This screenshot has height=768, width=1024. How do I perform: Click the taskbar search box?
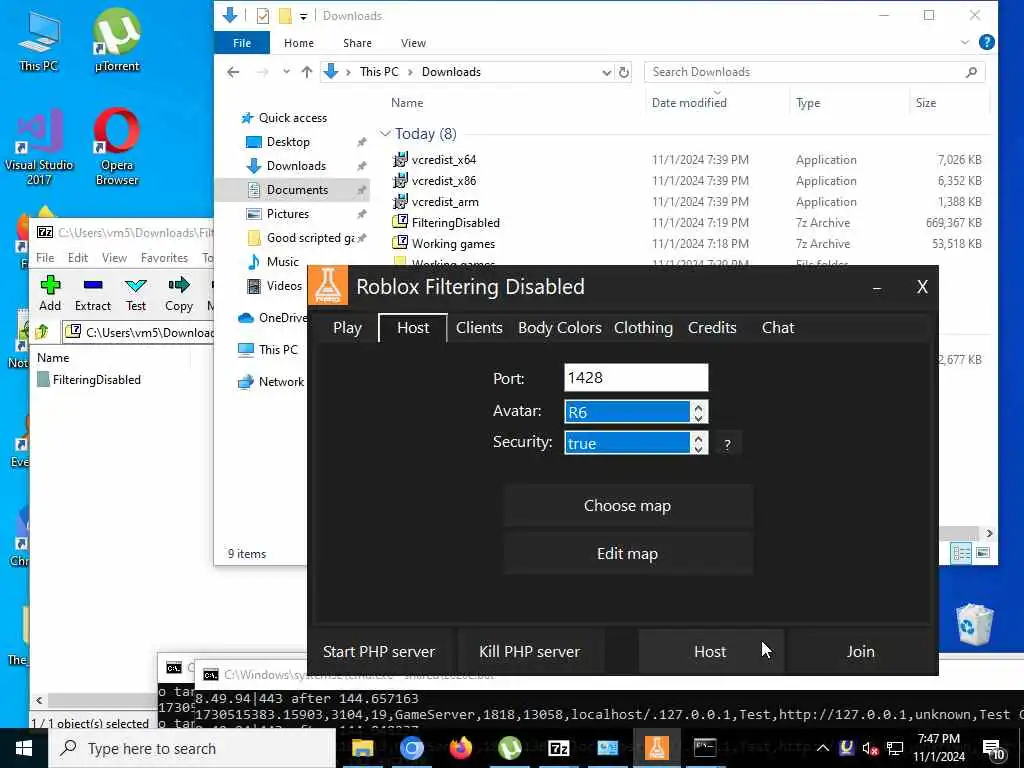point(192,748)
